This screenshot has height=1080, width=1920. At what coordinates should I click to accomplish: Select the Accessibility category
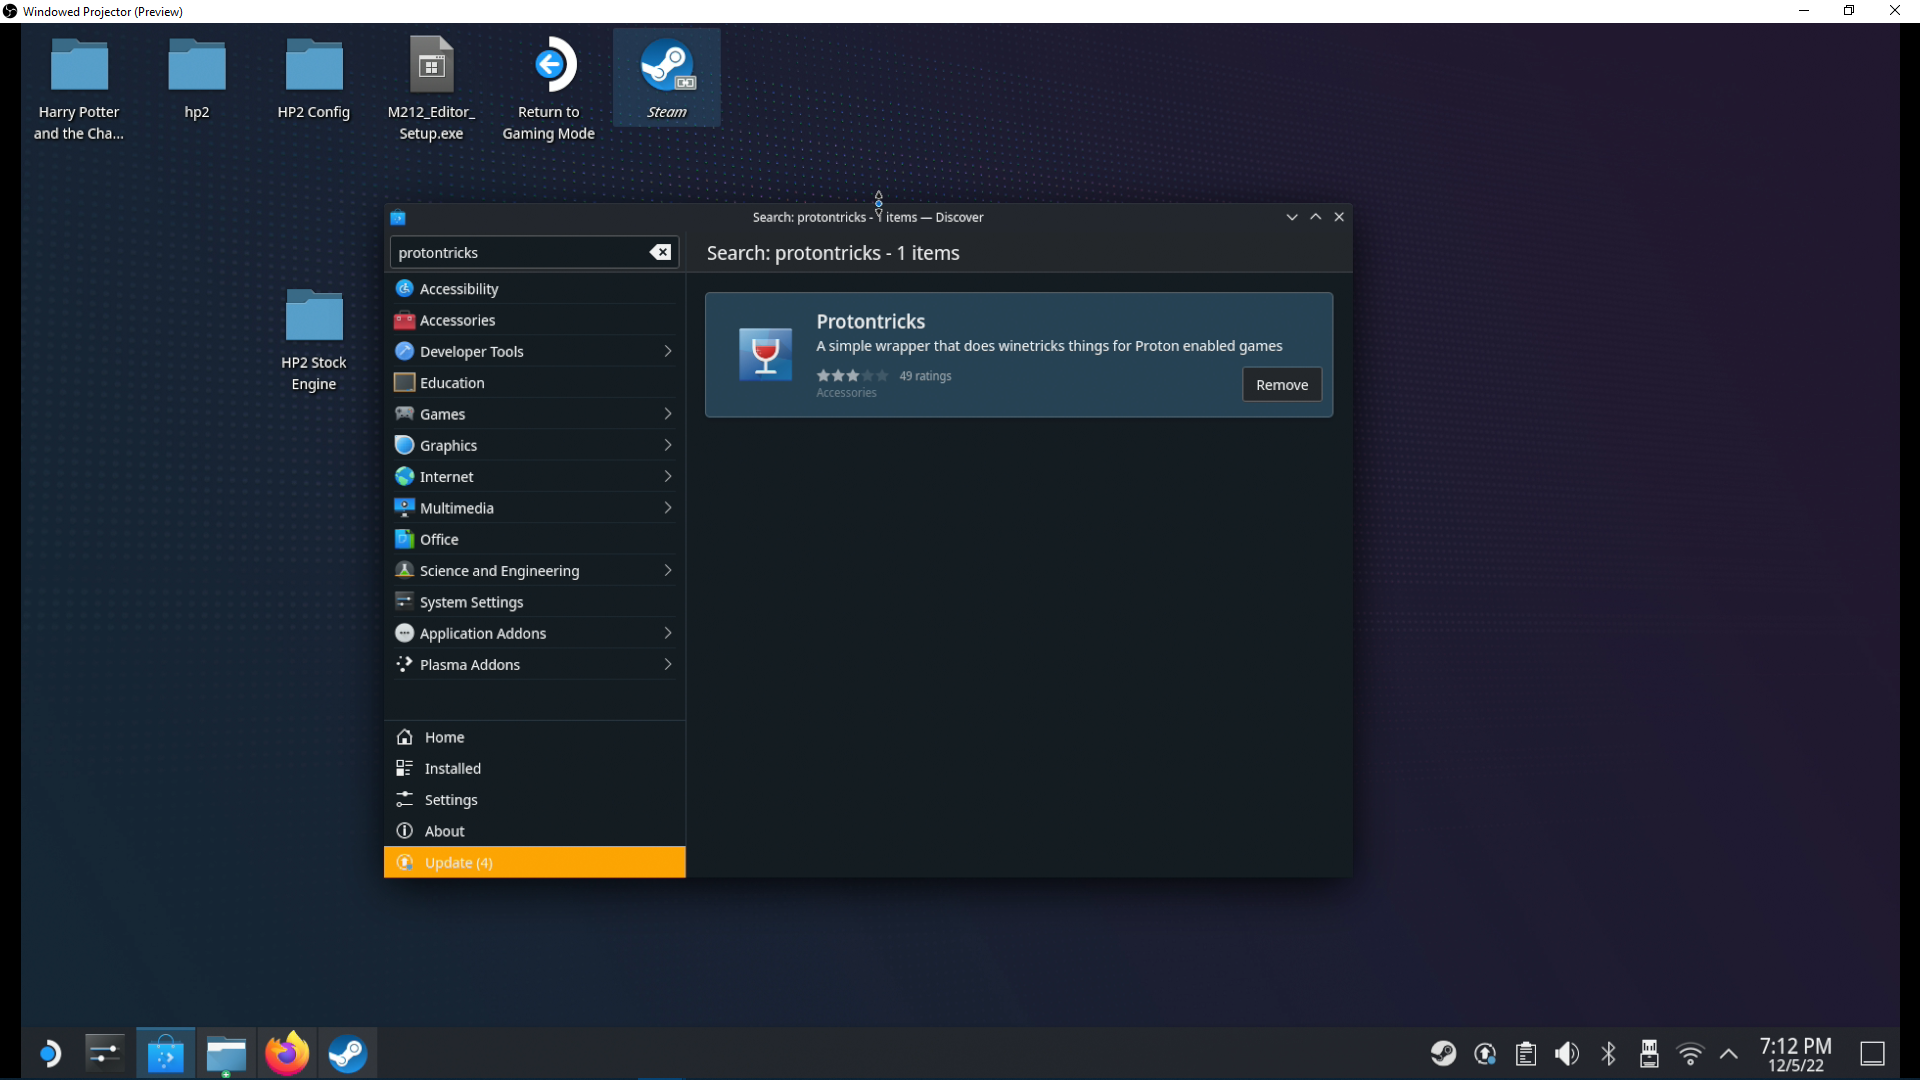tap(534, 289)
